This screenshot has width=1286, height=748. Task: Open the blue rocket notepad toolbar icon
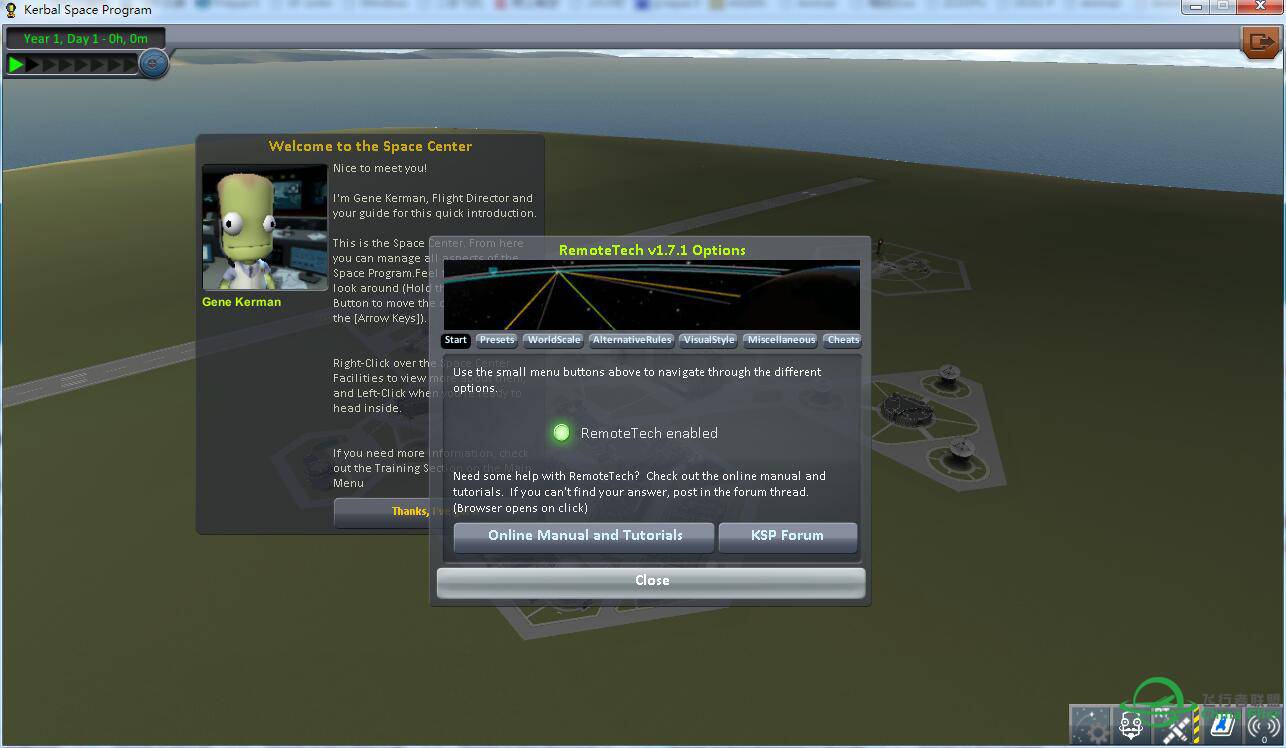click(1221, 726)
